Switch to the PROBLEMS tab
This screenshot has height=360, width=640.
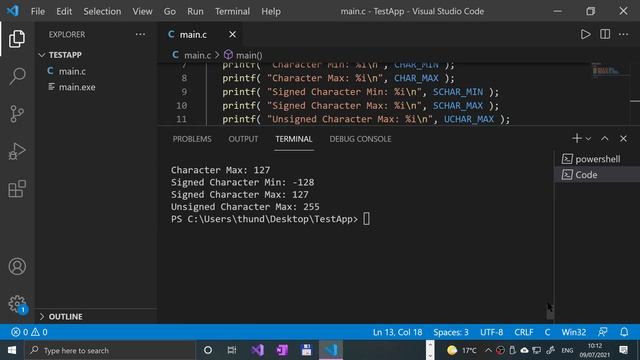192,139
